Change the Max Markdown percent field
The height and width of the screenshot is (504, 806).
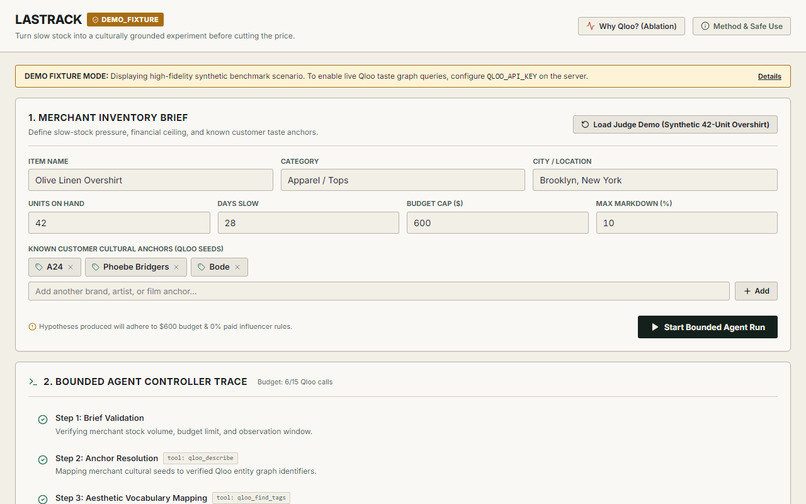click(686, 223)
